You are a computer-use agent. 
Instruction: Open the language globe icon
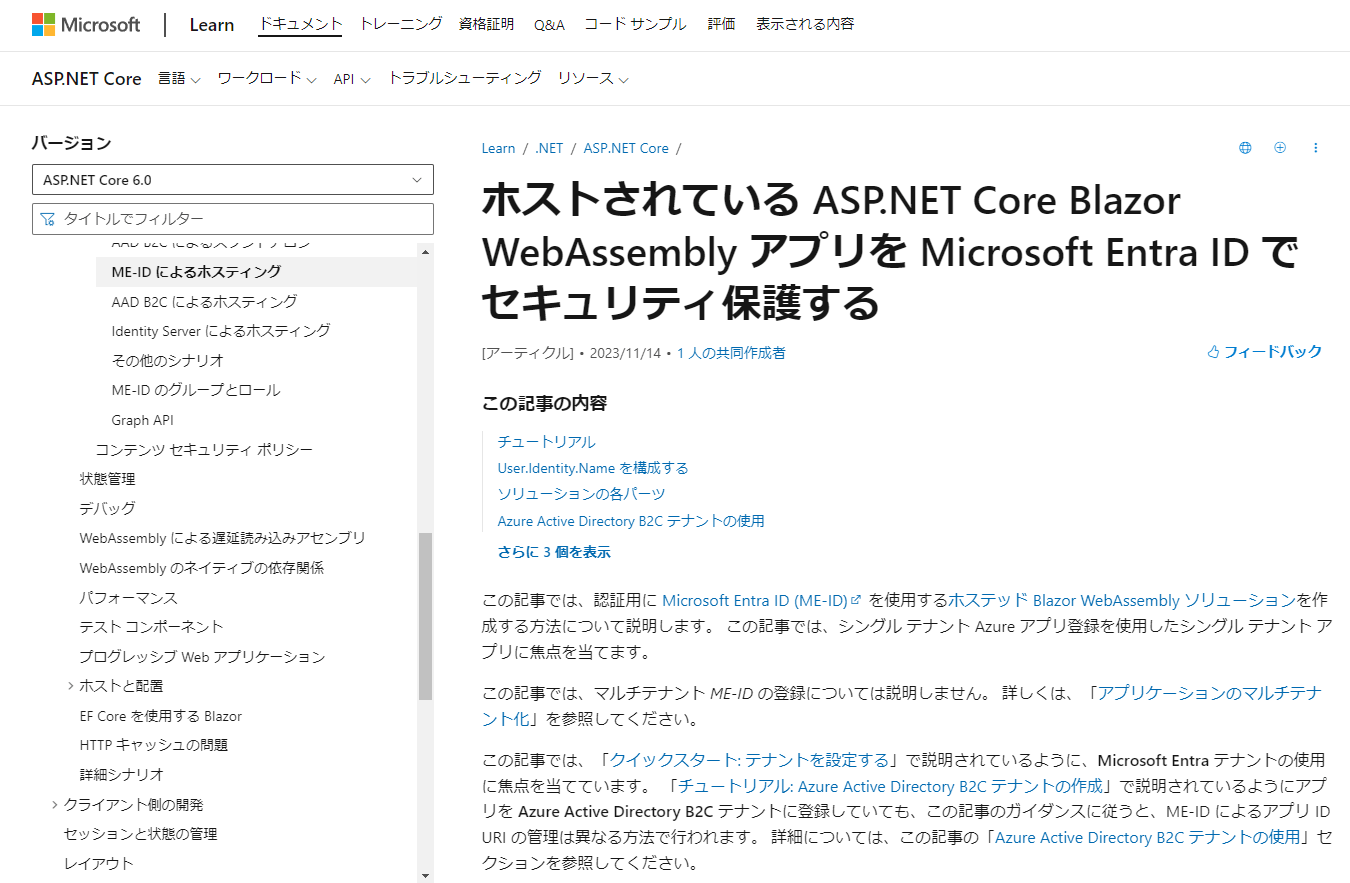(x=1245, y=148)
